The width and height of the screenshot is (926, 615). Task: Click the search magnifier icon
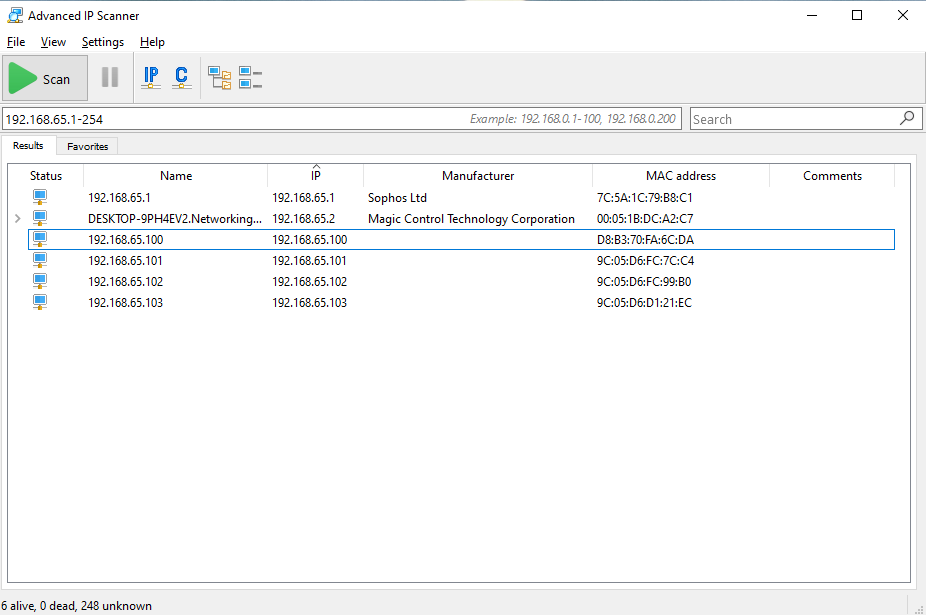click(907, 118)
